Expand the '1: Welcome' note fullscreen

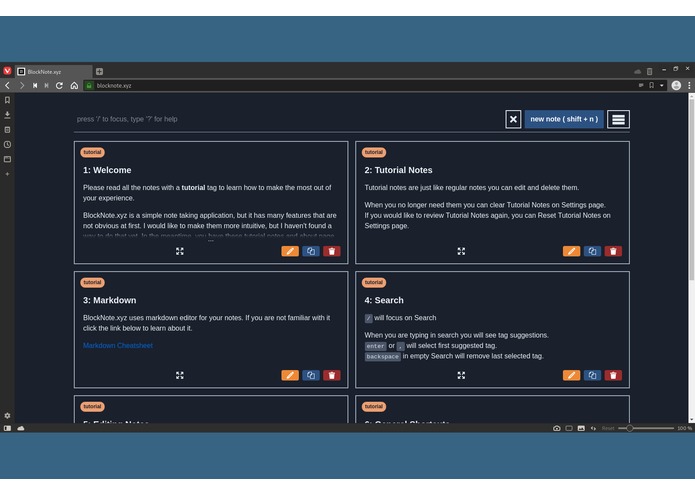click(180, 251)
